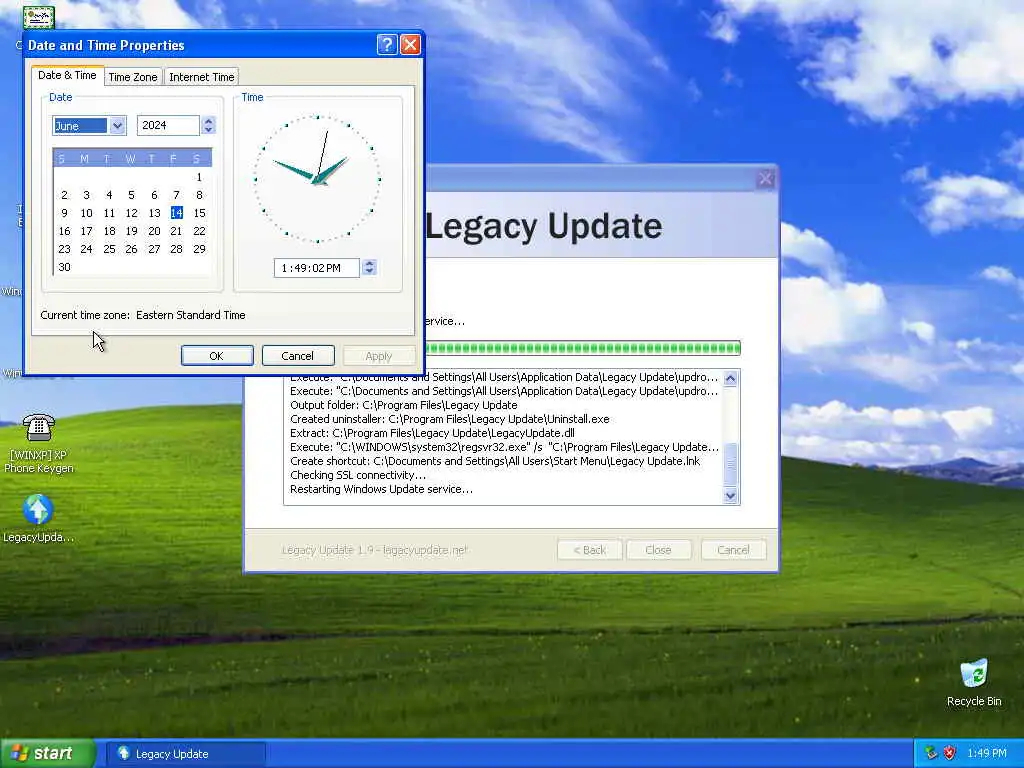Select June 1 on the calendar
The image size is (1024, 768).
pos(199,177)
